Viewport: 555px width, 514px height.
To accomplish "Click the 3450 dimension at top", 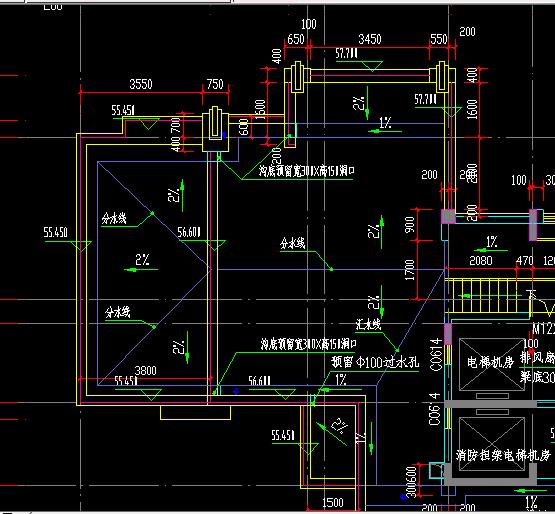I will 370,39.
